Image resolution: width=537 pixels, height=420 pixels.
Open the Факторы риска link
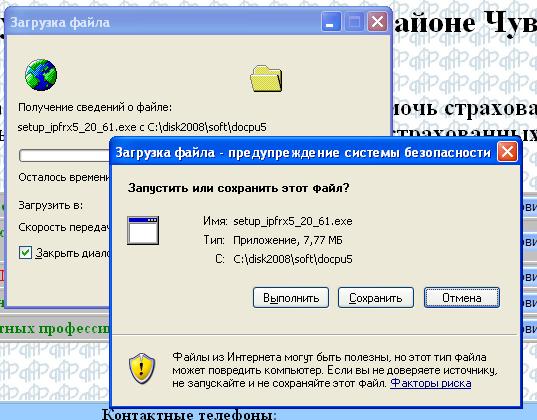tap(430, 383)
